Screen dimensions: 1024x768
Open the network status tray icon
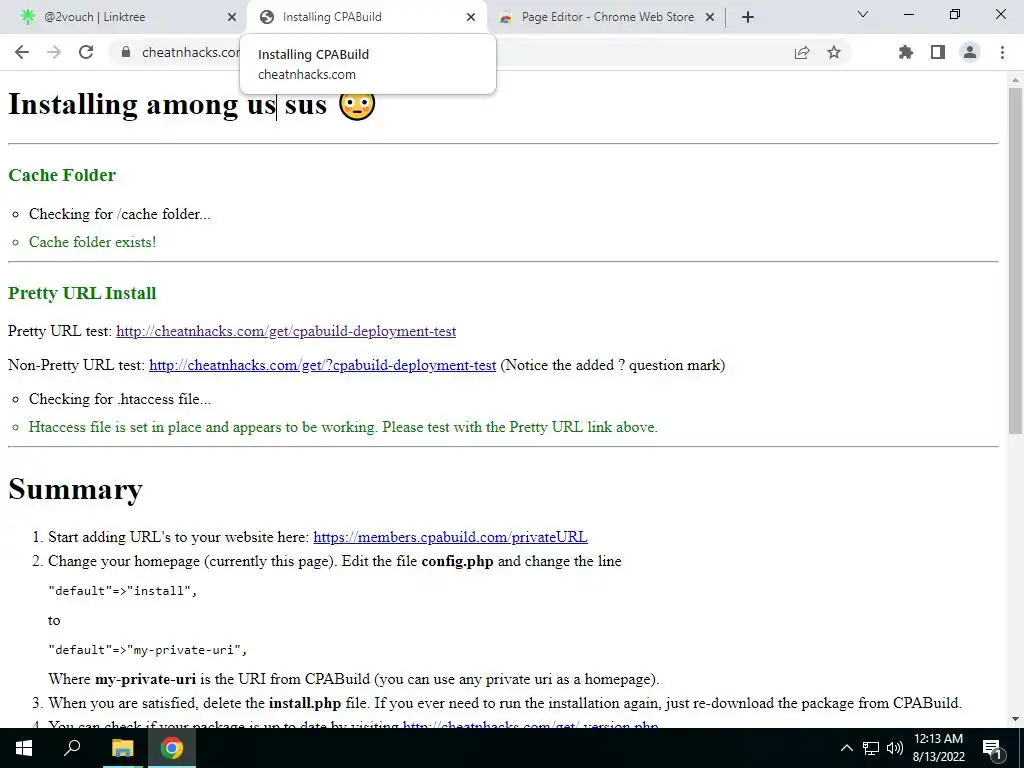(x=871, y=748)
